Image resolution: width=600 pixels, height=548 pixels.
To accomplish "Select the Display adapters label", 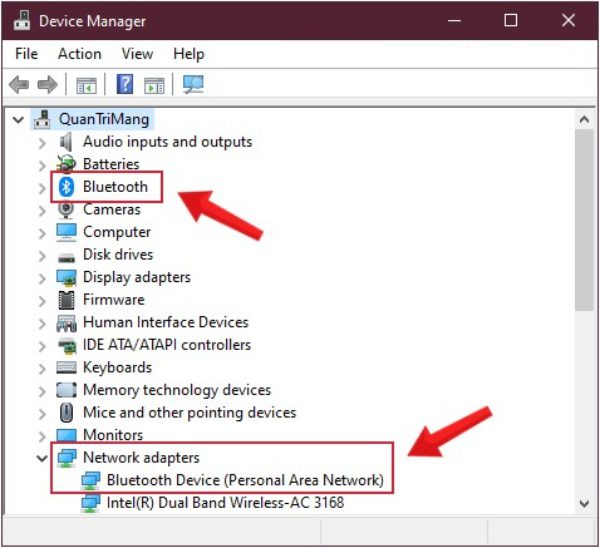I will coord(137,277).
